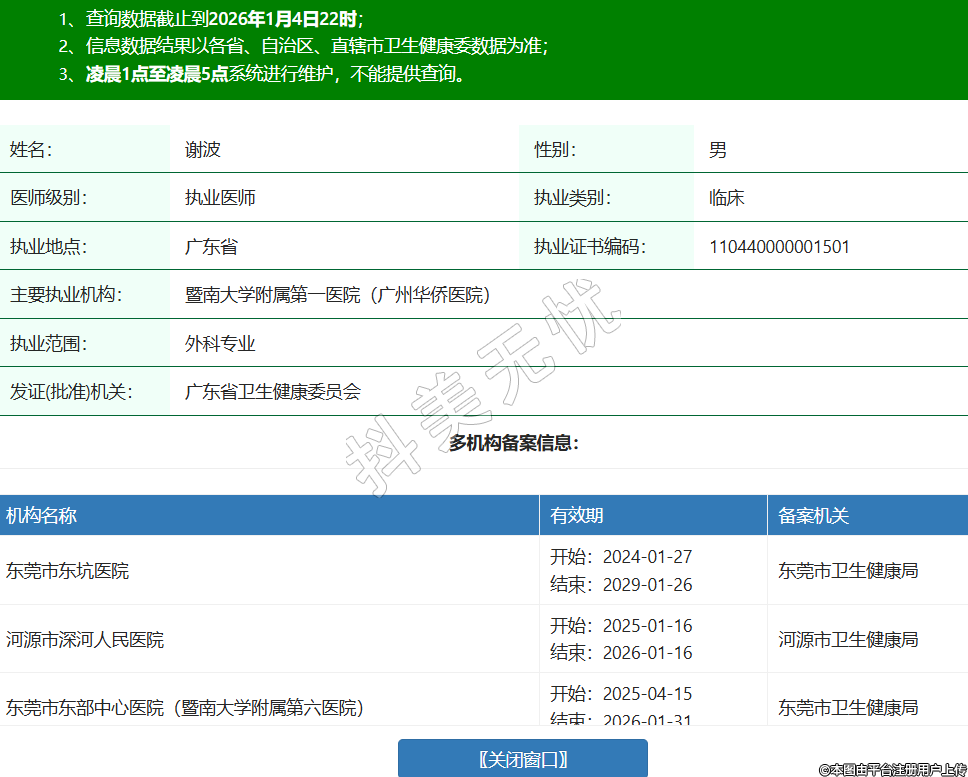968x777 pixels.
Task: Click the 暨南大学附属第一医院 main institution value
Action: point(337,295)
